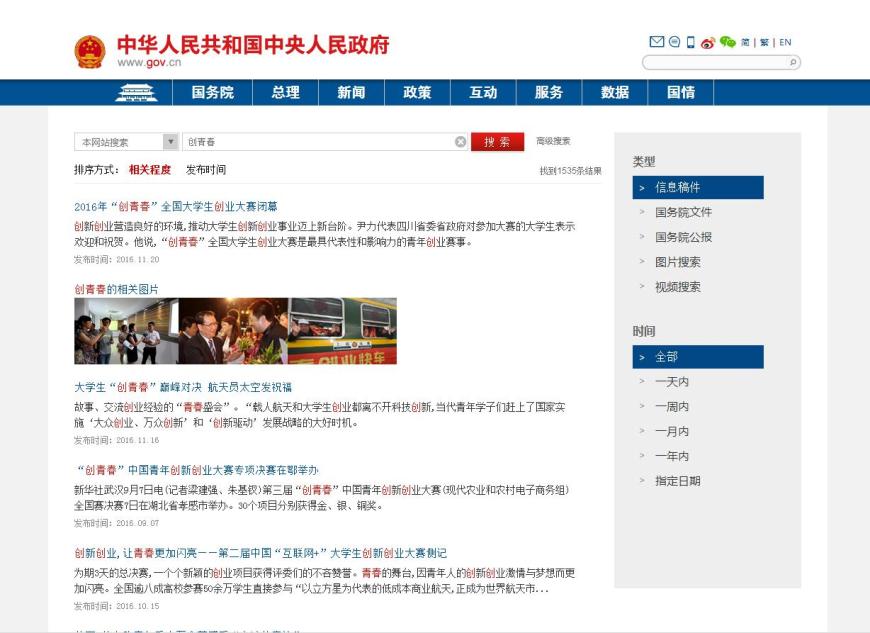Switch to traditional Chinese 繁
Screen dimensions: 870x633
point(763,42)
